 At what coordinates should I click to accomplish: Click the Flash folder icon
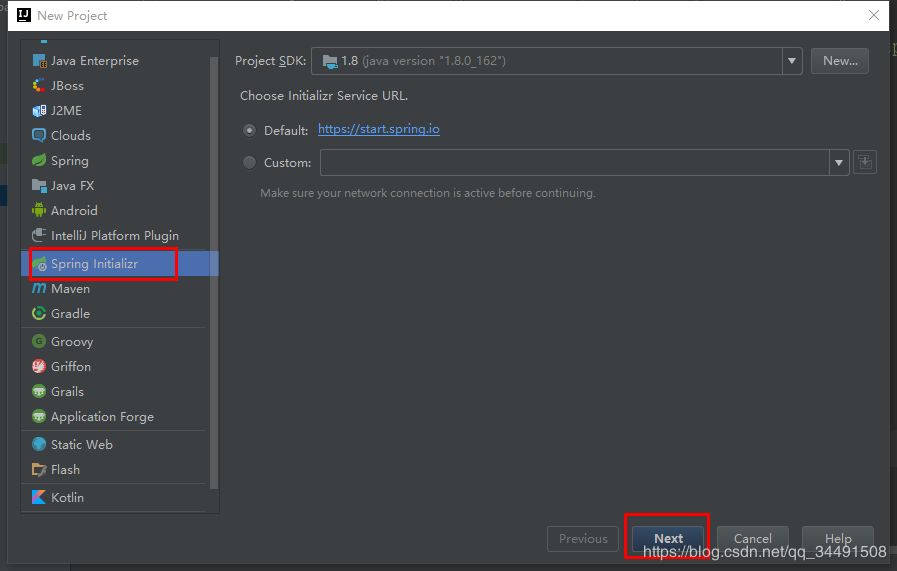[x=39, y=470]
